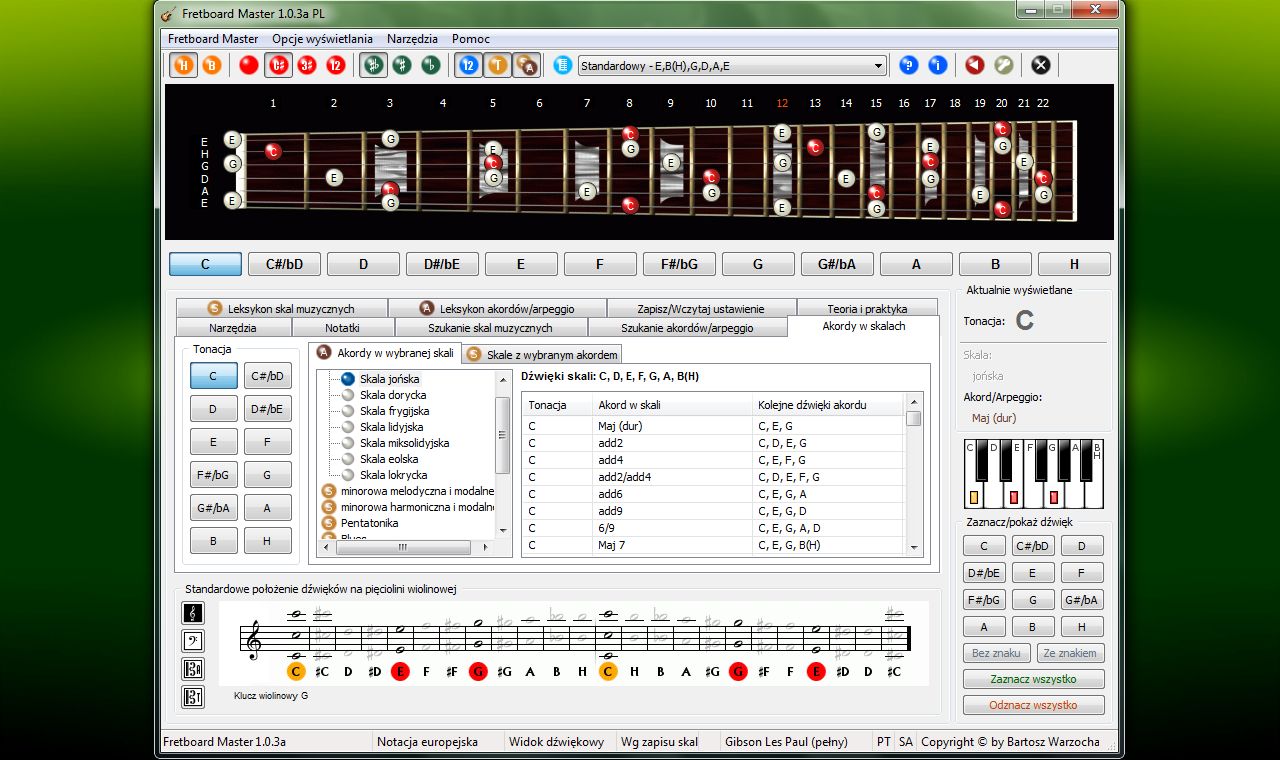Open Opcje wyświetlania menu

pos(322,39)
